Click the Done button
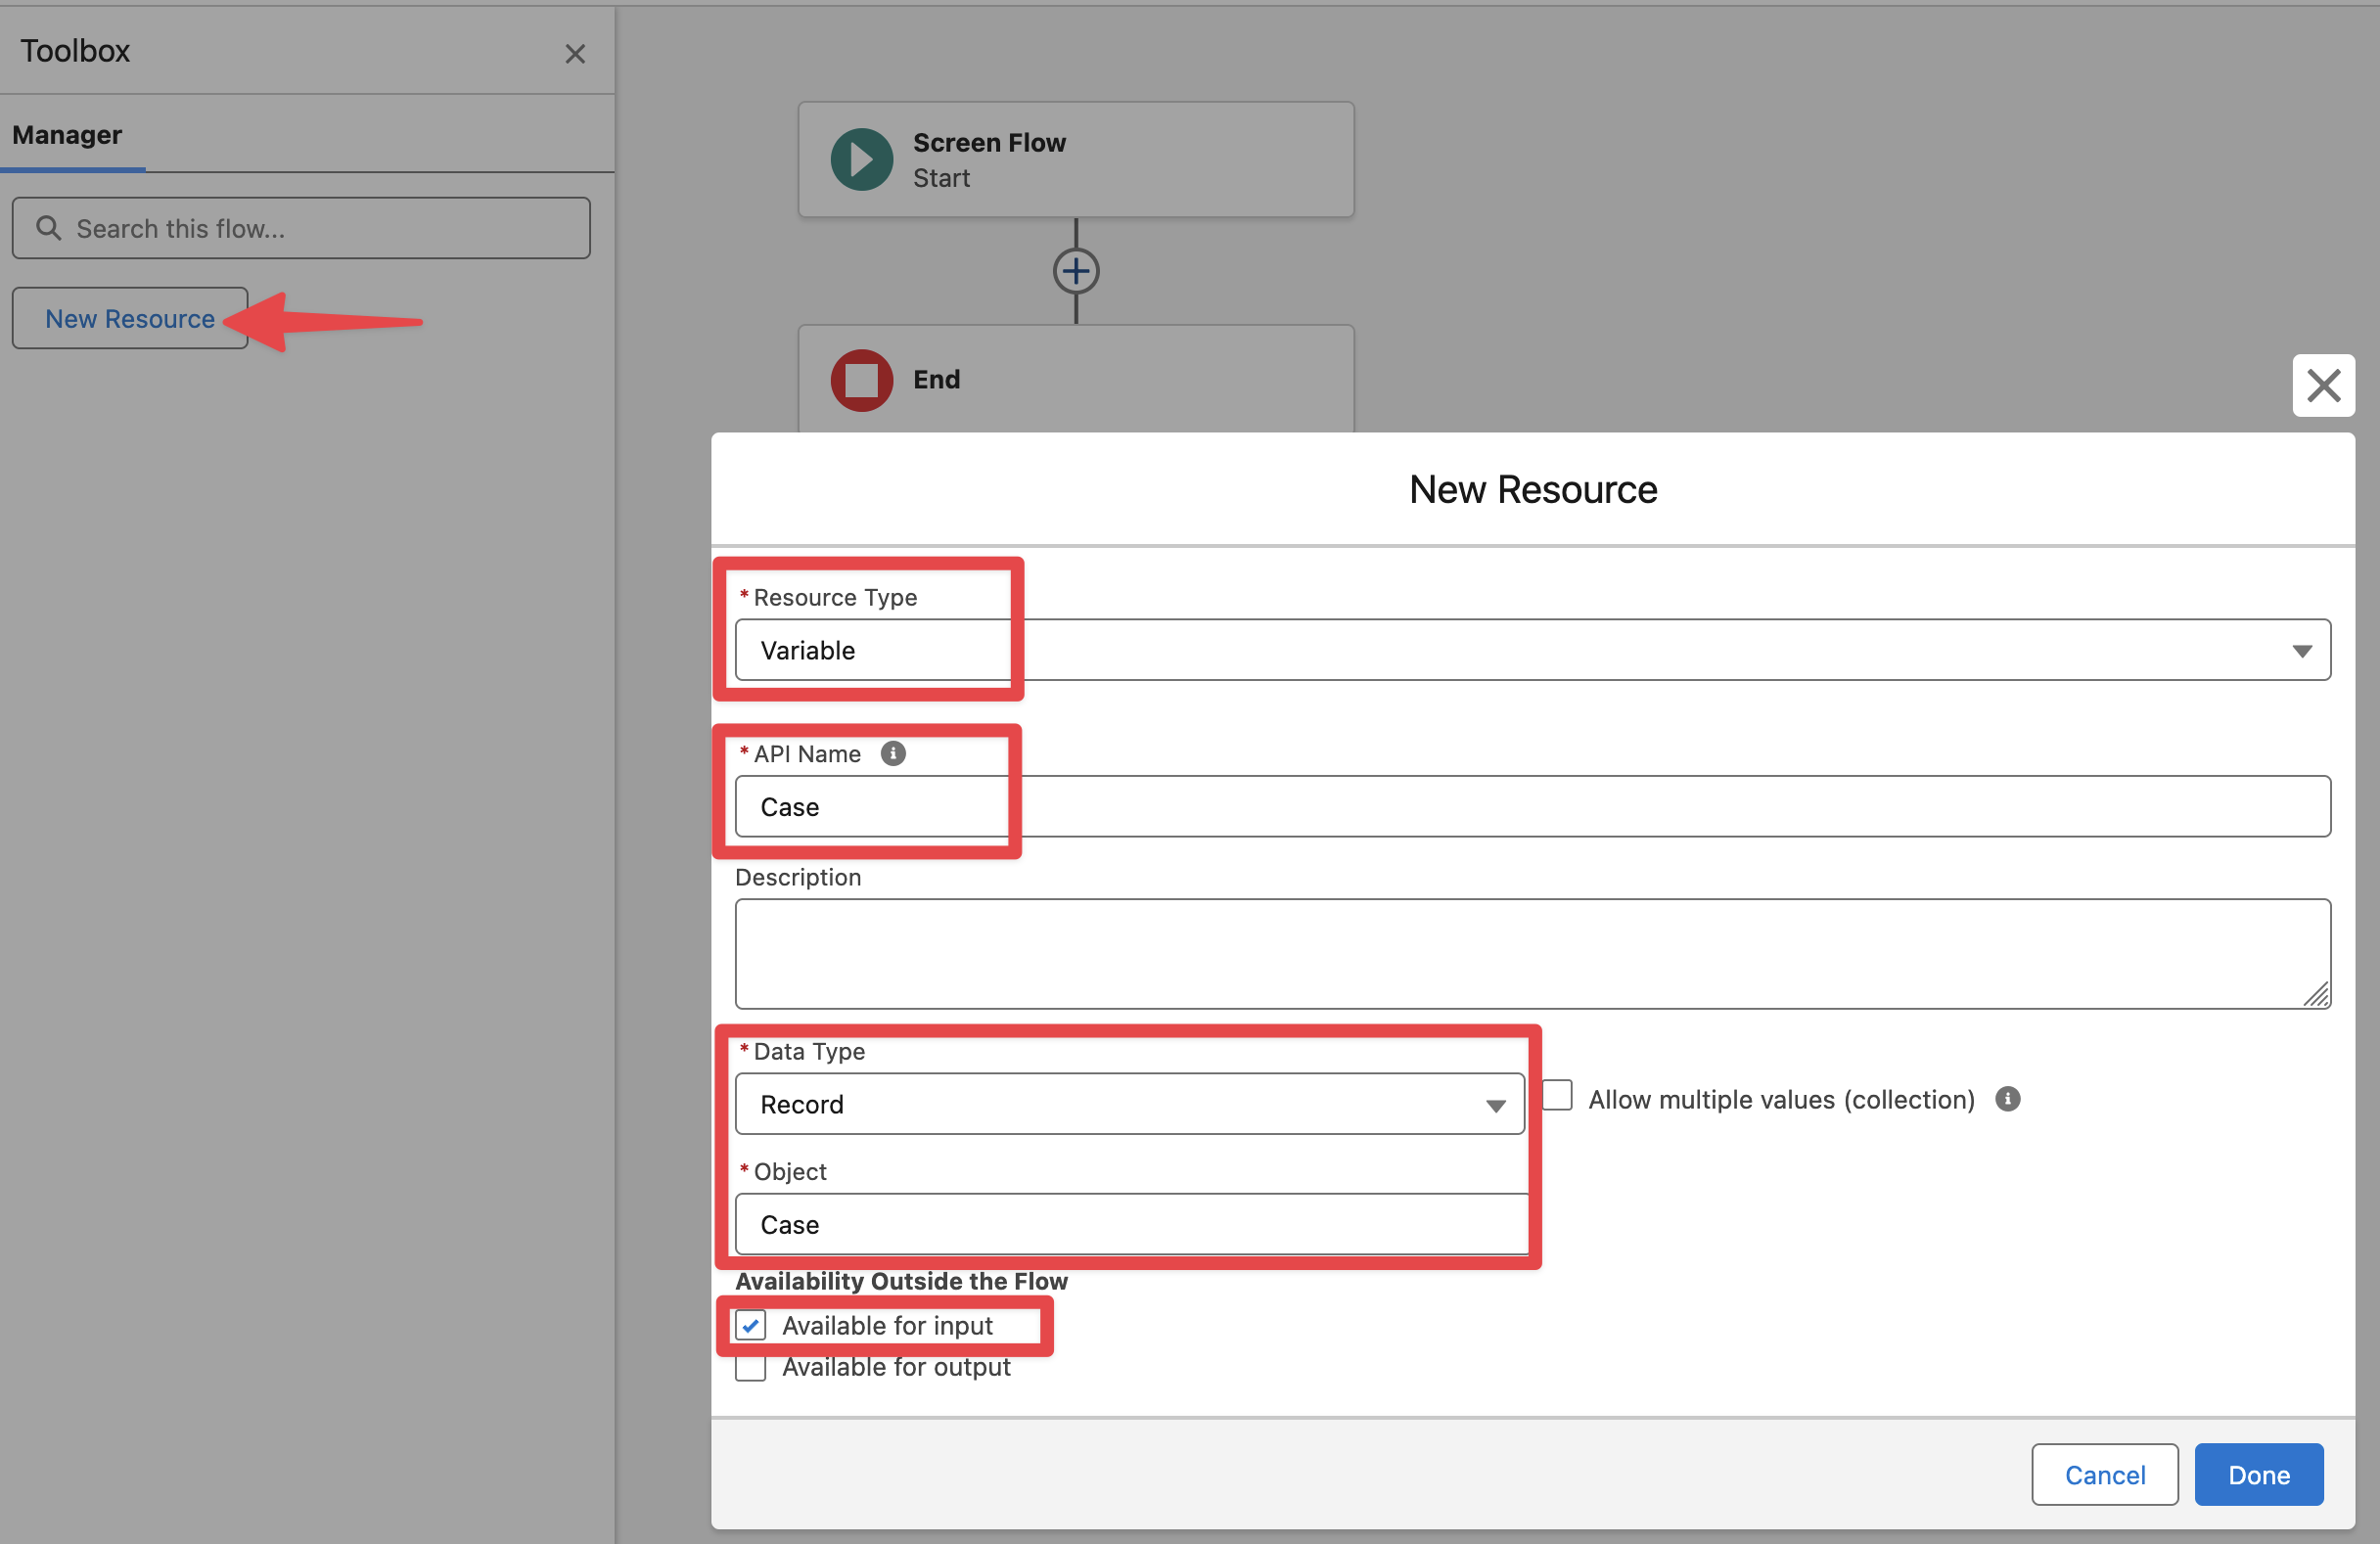 pos(2258,1474)
